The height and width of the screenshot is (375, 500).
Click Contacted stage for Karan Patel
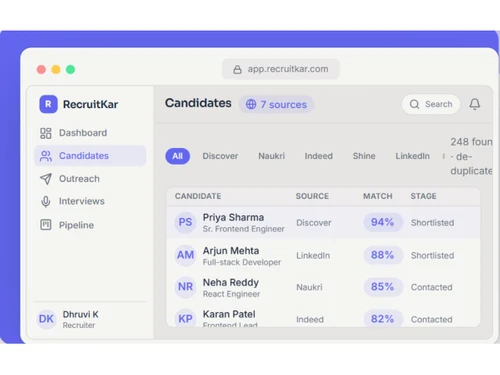pyautogui.click(x=431, y=319)
